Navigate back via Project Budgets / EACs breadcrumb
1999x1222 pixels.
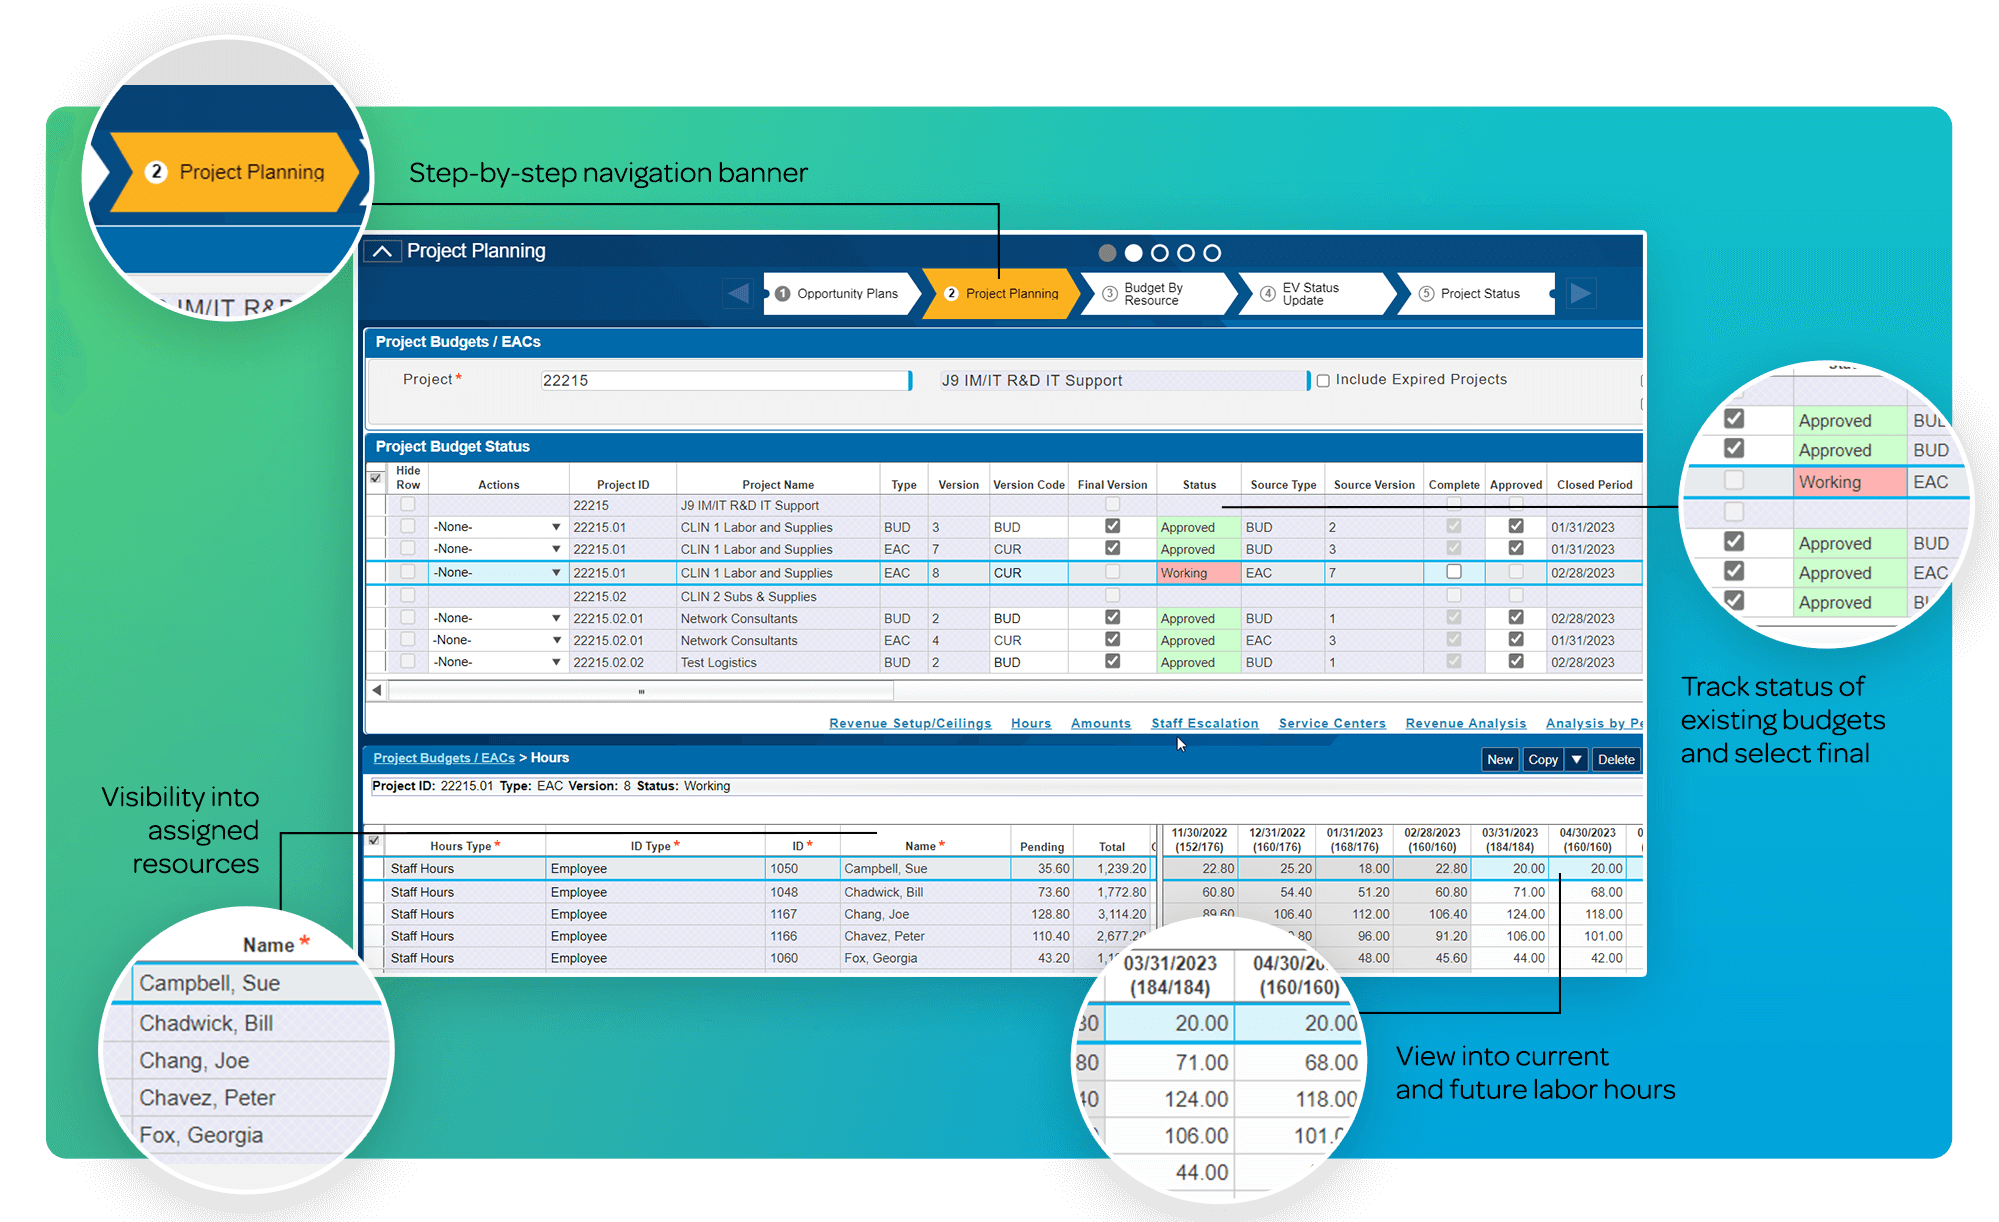click(x=443, y=757)
